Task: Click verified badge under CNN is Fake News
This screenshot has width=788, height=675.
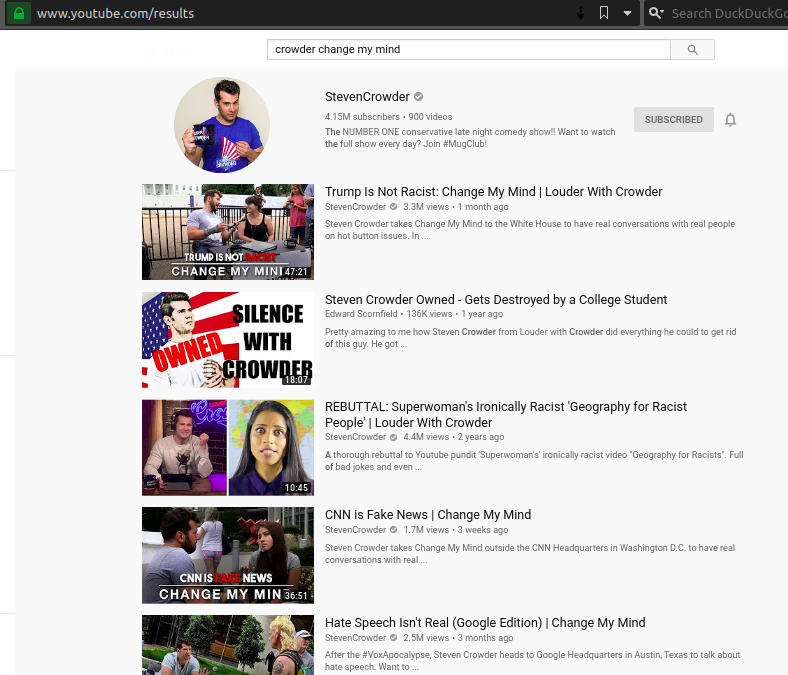Action: point(393,530)
